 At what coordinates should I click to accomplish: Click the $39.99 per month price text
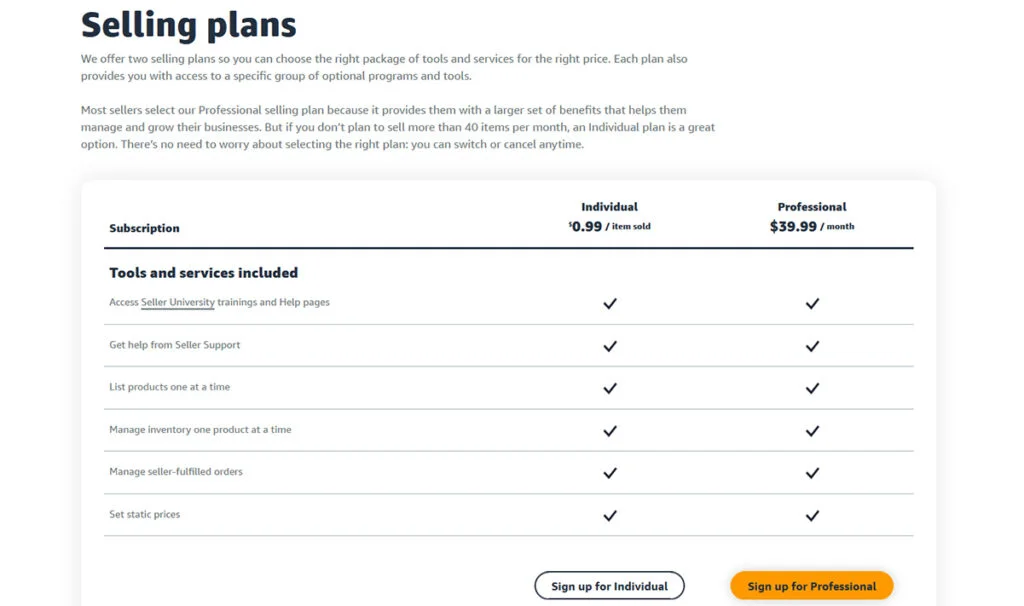(812, 226)
